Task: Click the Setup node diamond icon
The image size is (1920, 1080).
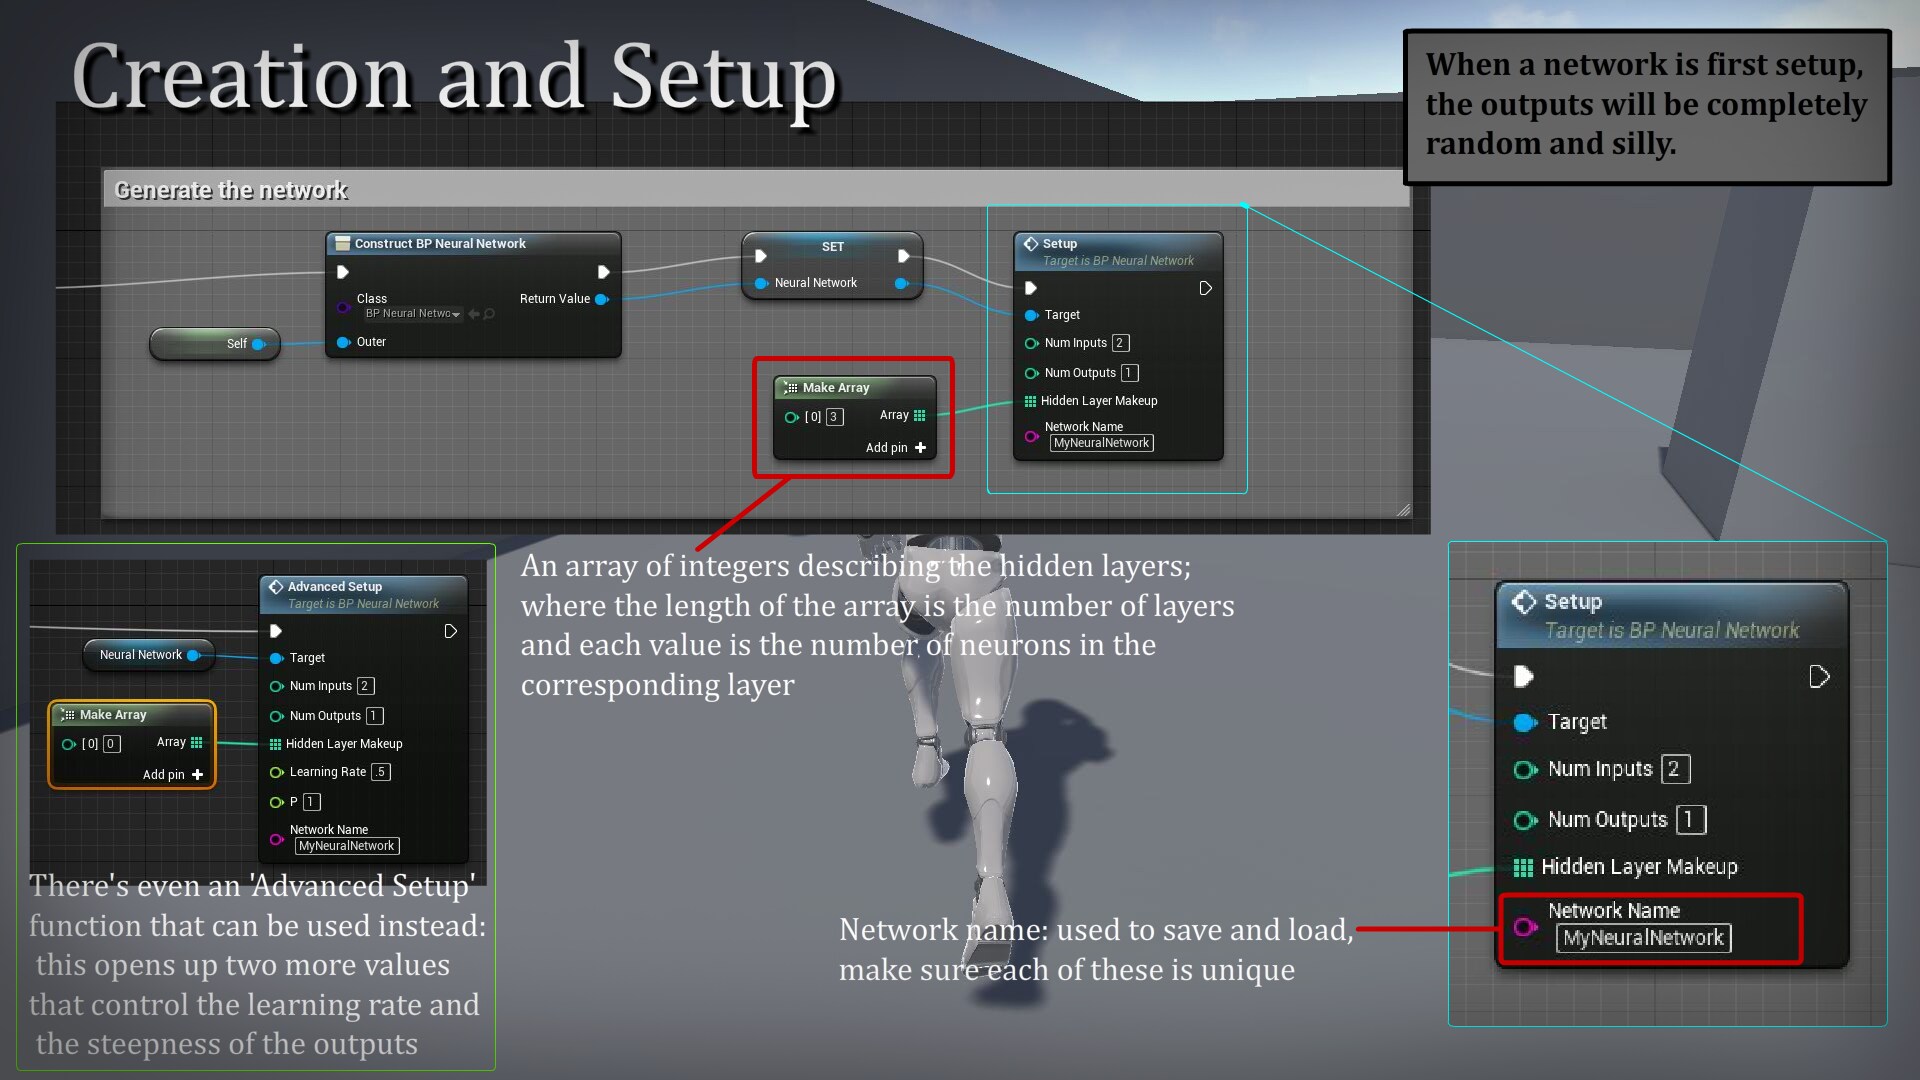Action: pyautogui.click(x=1033, y=243)
